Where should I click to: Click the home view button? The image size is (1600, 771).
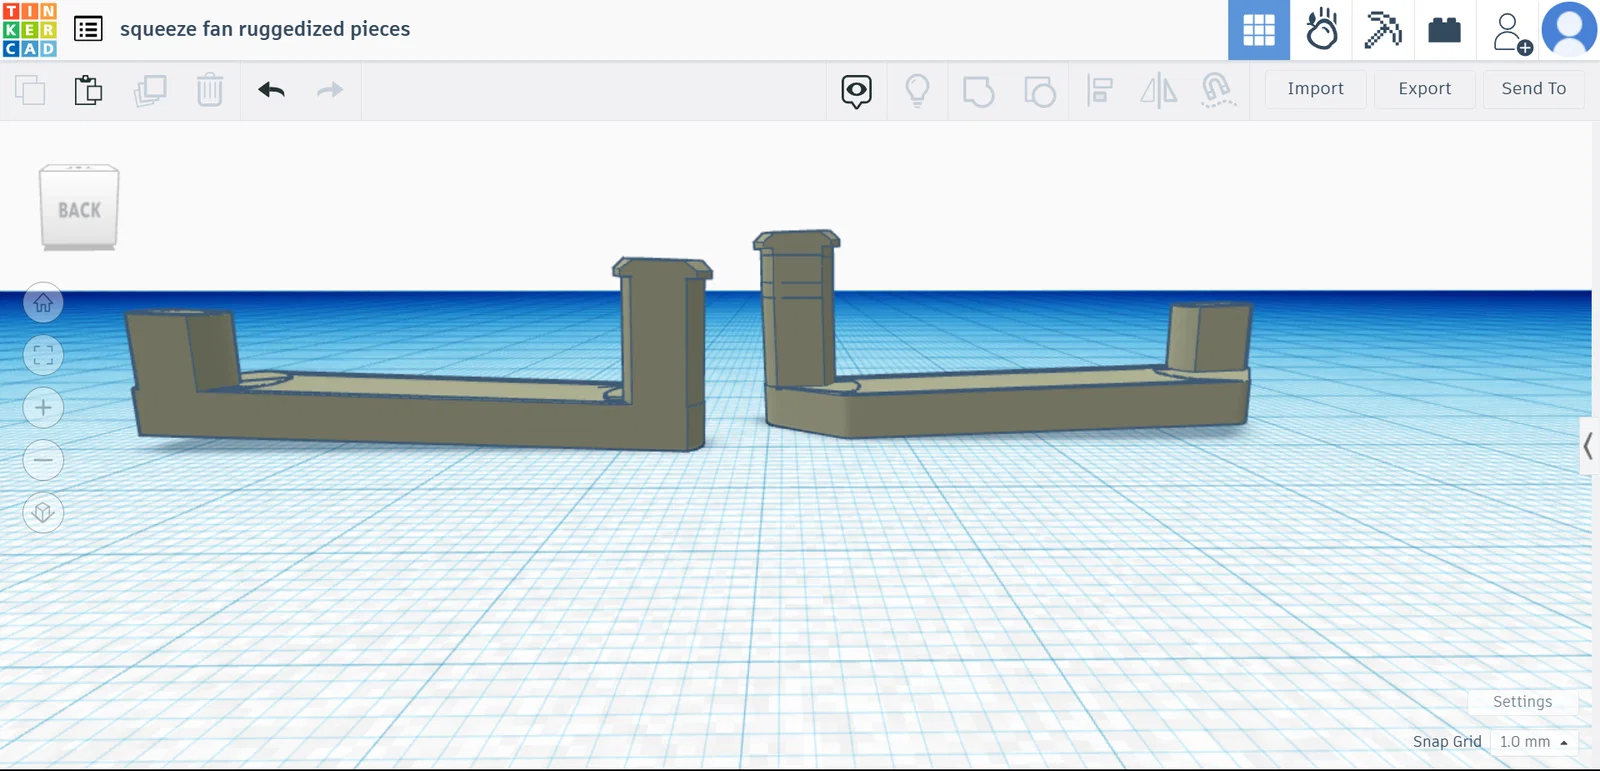click(43, 303)
